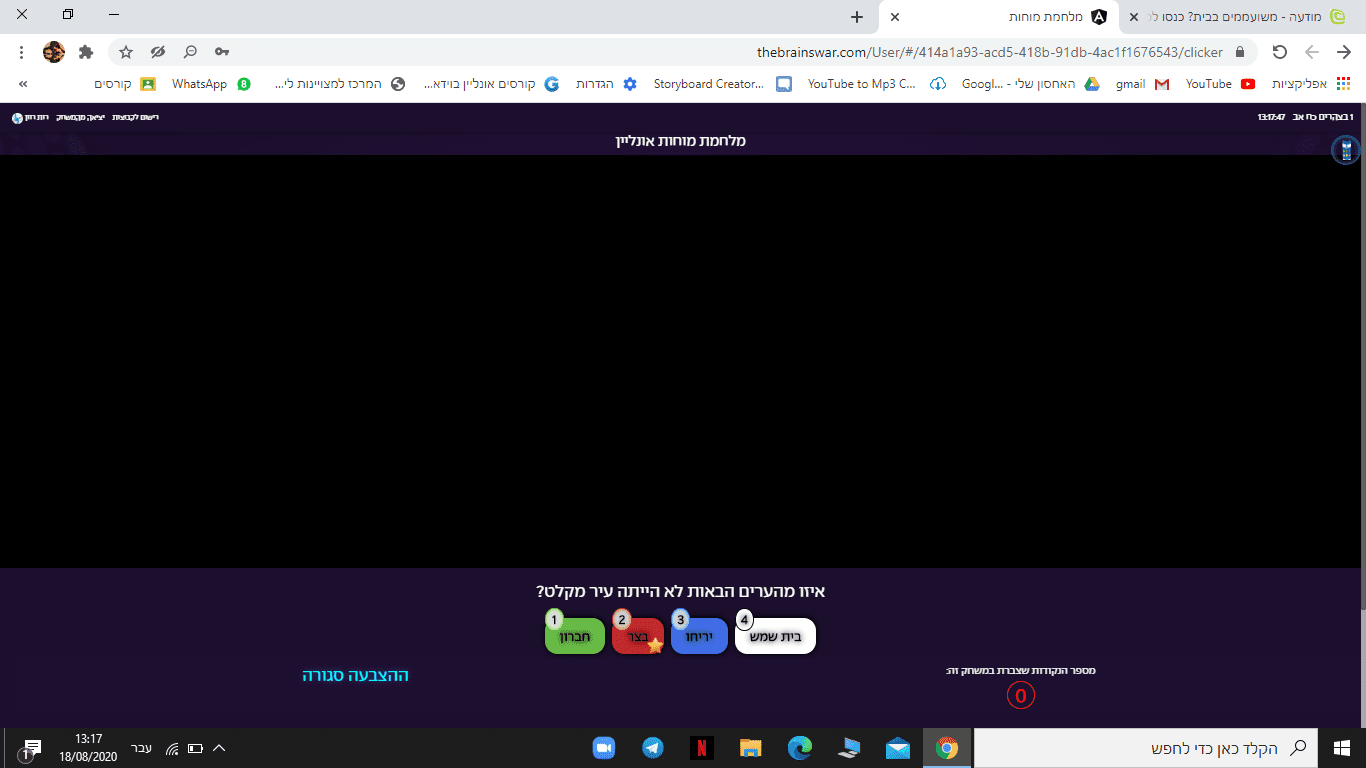Click the phone clicker icon at top right
Viewport: 1366px width, 768px height.
point(1346,151)
